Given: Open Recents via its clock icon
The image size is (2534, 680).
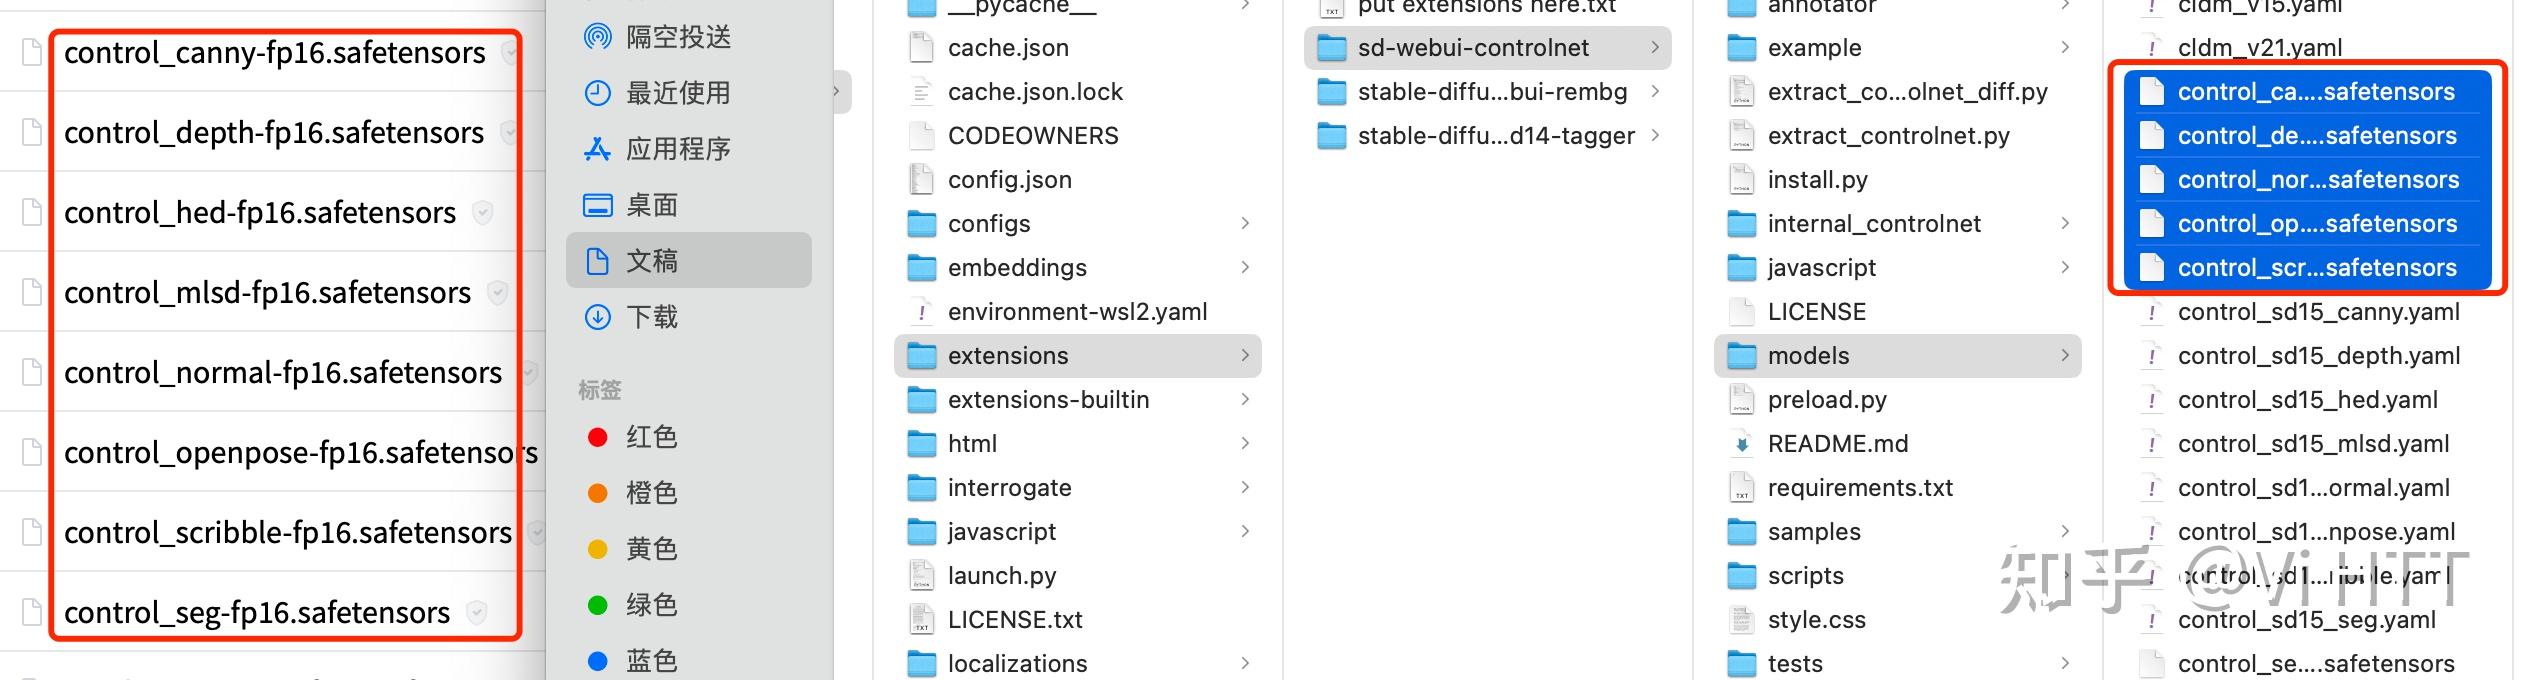Looking at the screenshot, I should [x=597, y=93].
